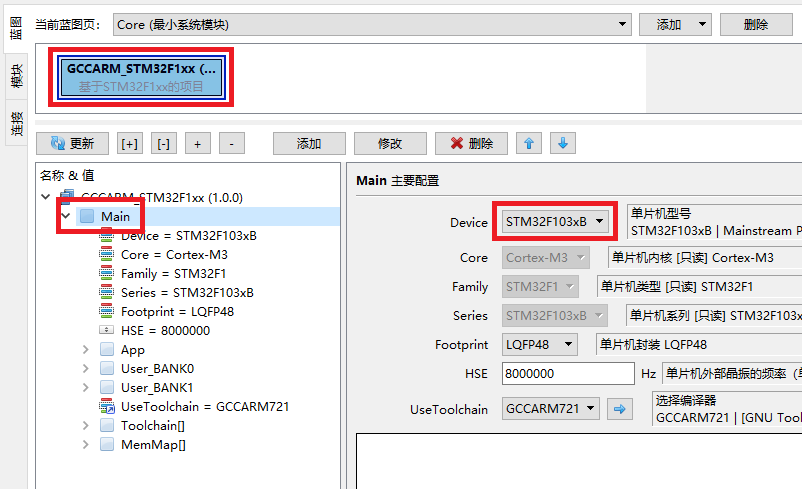Select Main node in tree
802x489 pixels.
[x=115, y=216]
